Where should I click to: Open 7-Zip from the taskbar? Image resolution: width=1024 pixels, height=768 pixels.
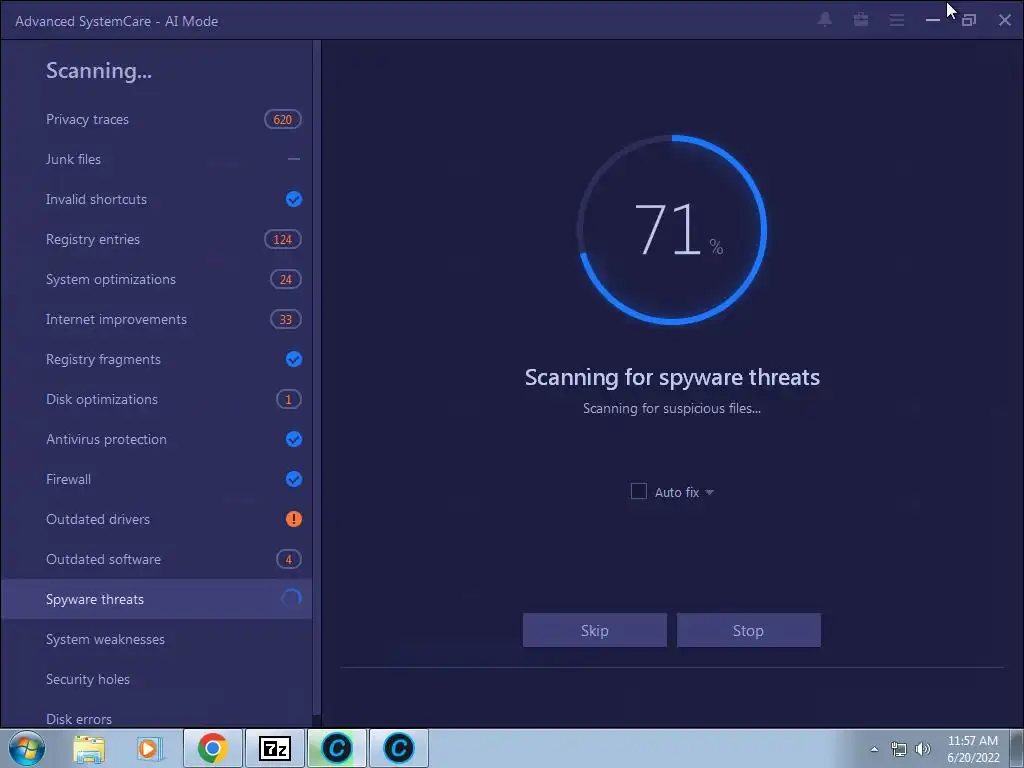(274, 748)
